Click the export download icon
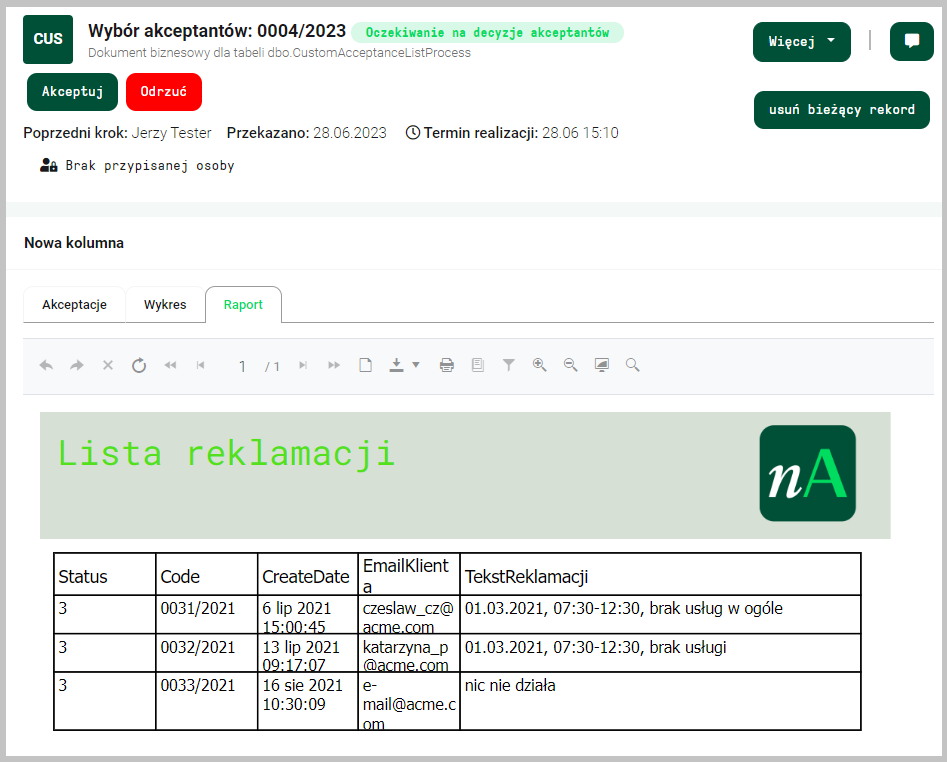Screen dimensions: 947x762 (396, 365)
